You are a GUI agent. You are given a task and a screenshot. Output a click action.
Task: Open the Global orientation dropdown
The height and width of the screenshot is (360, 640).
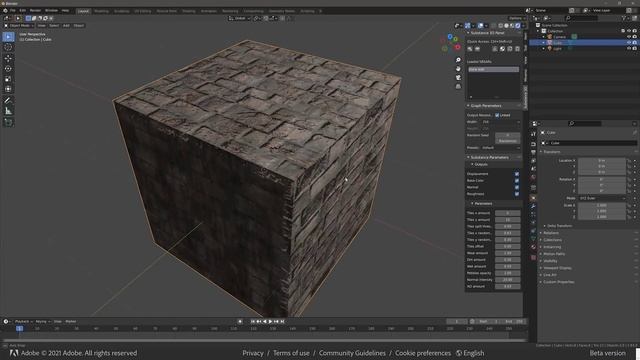point(239,18)
